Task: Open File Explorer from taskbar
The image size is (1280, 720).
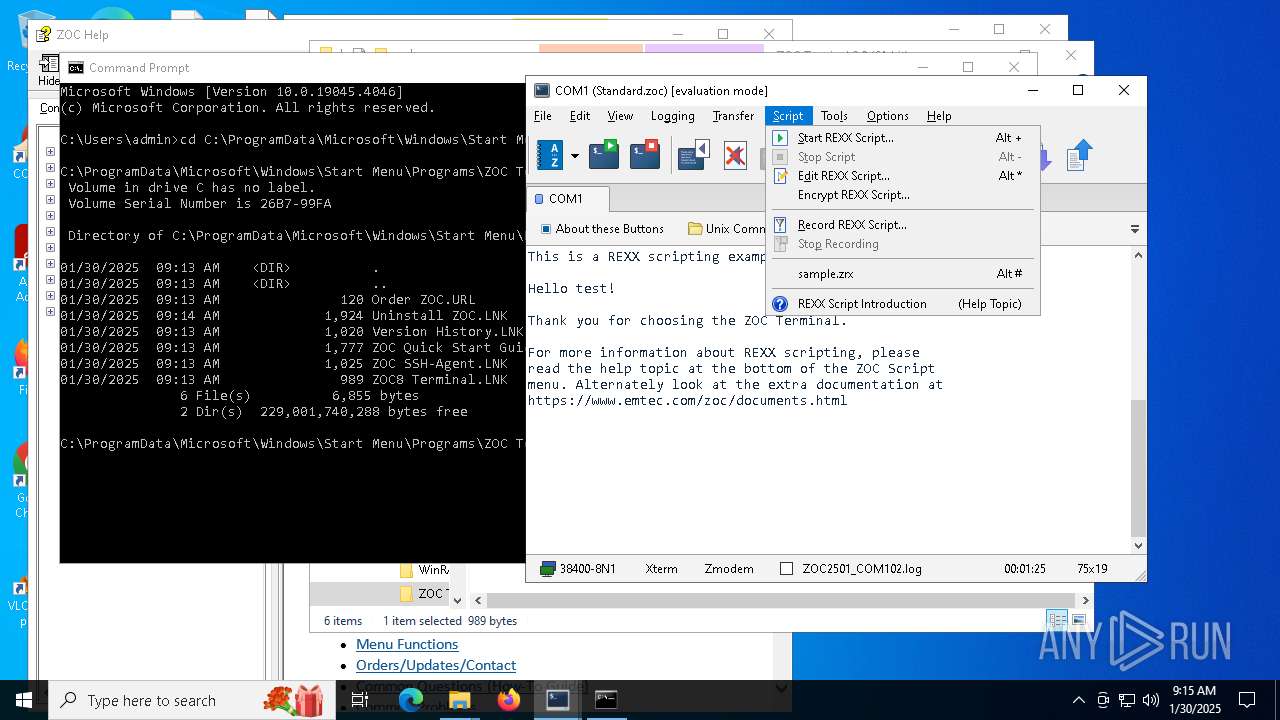Action: click(x=460, y=700)
